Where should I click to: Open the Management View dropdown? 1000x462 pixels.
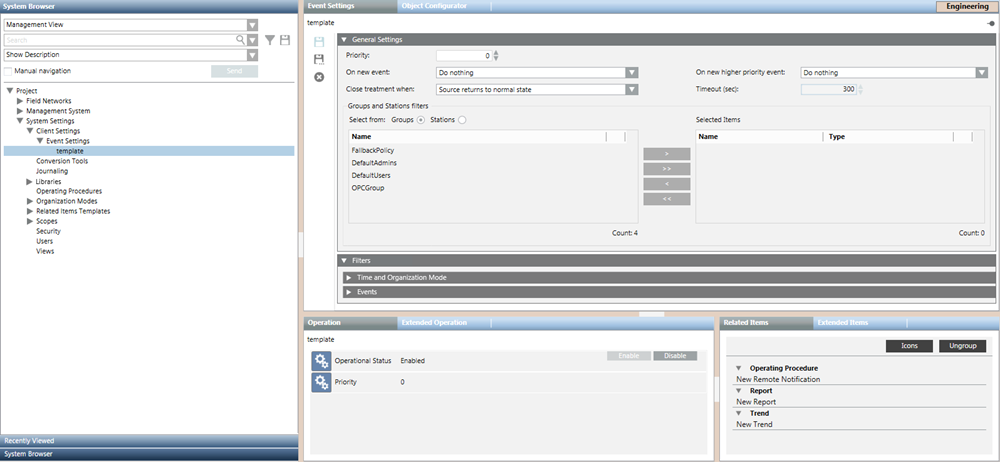(x=252, y=25)
